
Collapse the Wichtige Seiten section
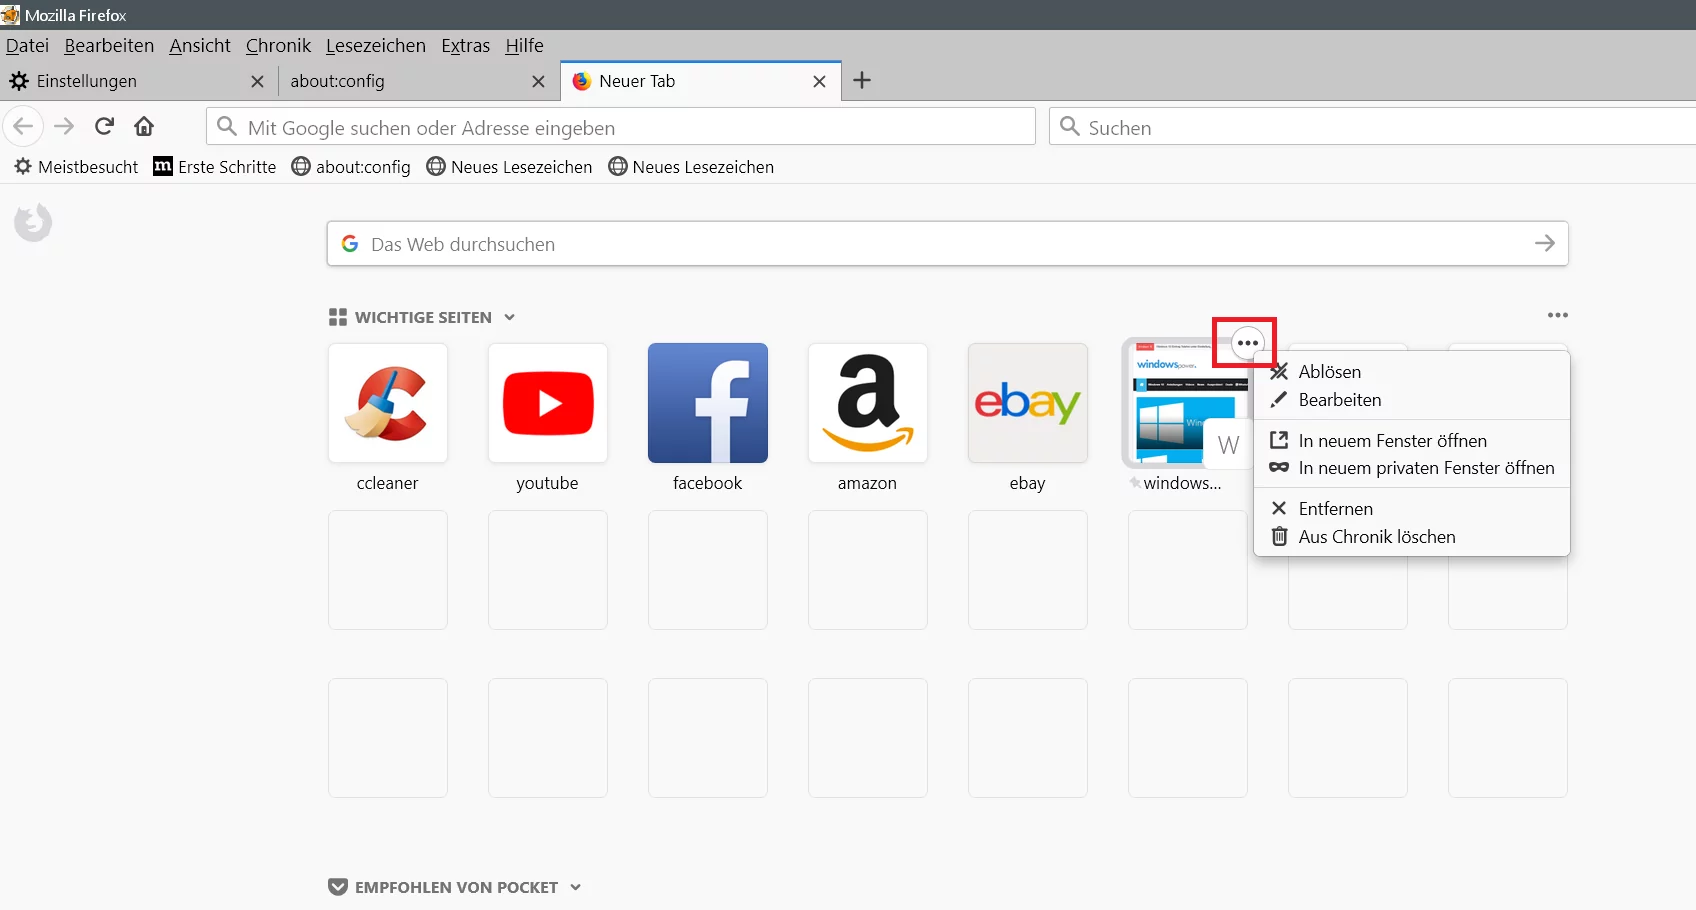pyautogui.click(x=510, y=317)
